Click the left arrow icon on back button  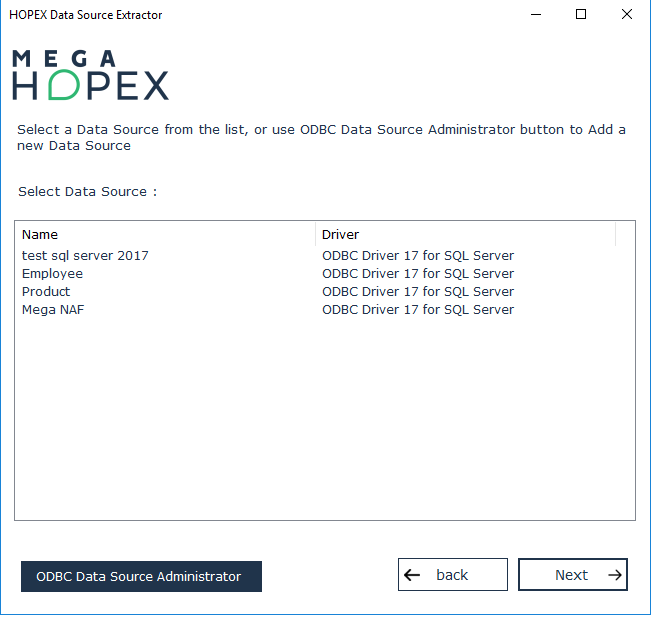[x=412, y=575]
